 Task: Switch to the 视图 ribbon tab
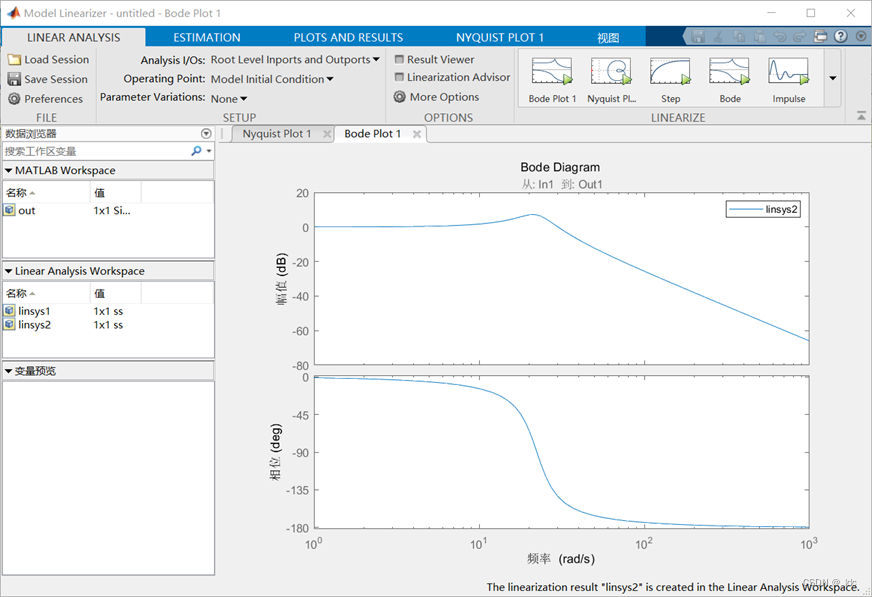(x=608, y=38)
